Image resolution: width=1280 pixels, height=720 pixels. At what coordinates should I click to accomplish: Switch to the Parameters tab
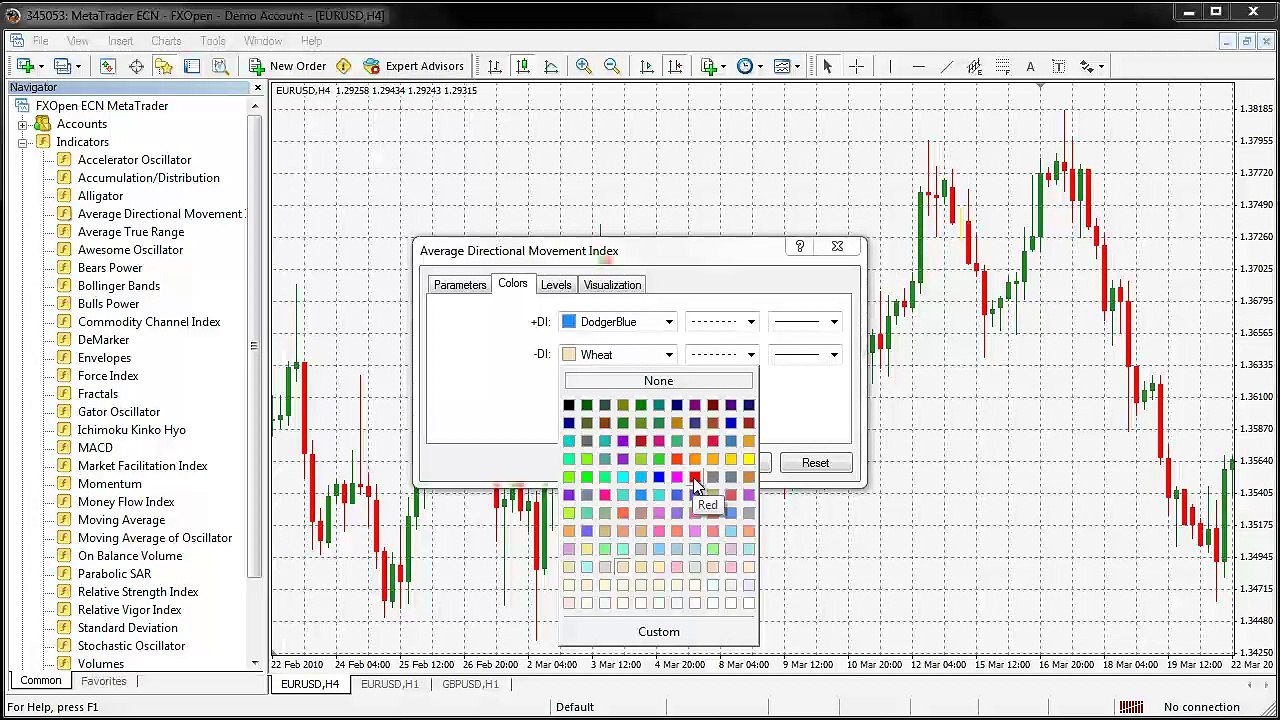click(x=460, y=285)
